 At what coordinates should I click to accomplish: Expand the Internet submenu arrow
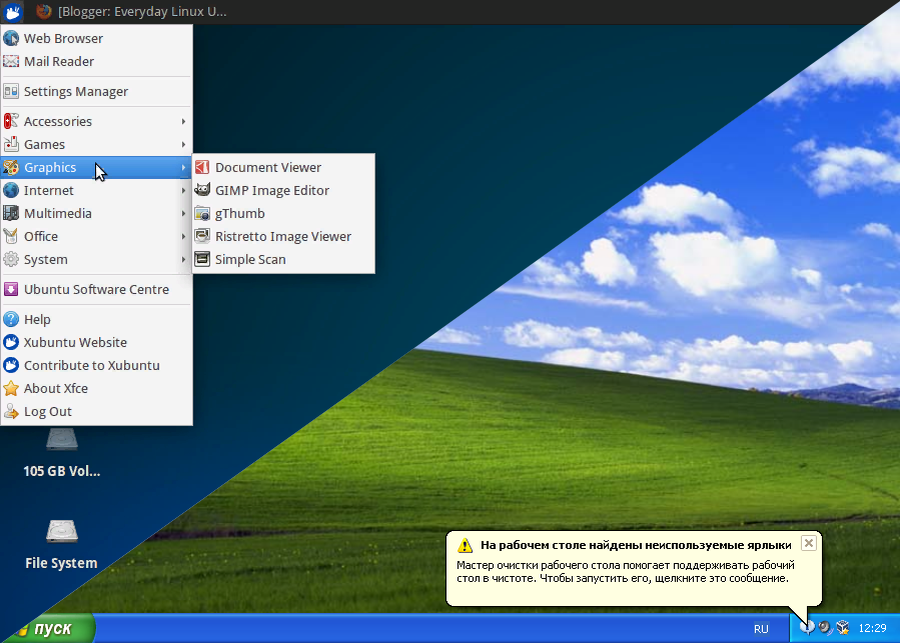[183, 190]
